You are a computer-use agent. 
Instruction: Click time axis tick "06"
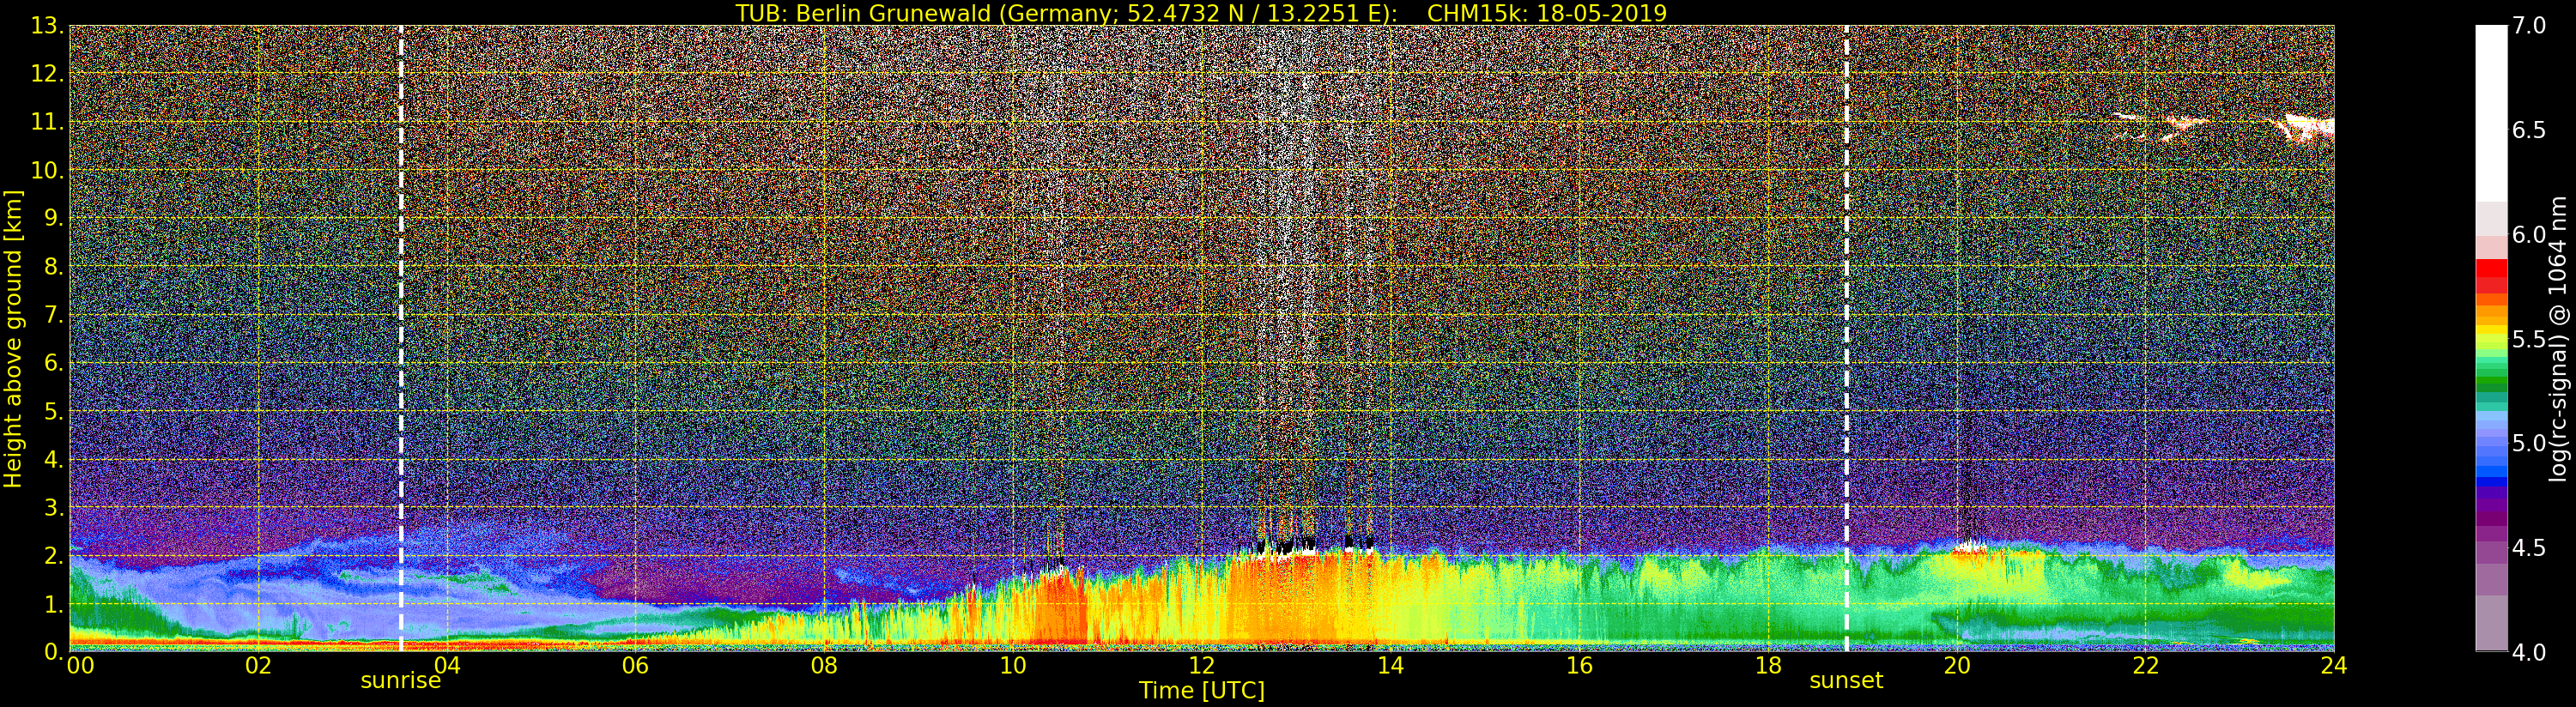[635, 666]
